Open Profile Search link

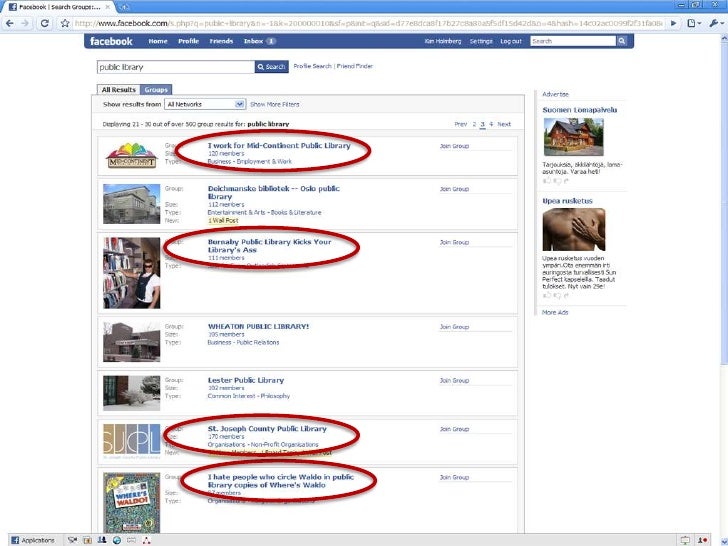312,66
